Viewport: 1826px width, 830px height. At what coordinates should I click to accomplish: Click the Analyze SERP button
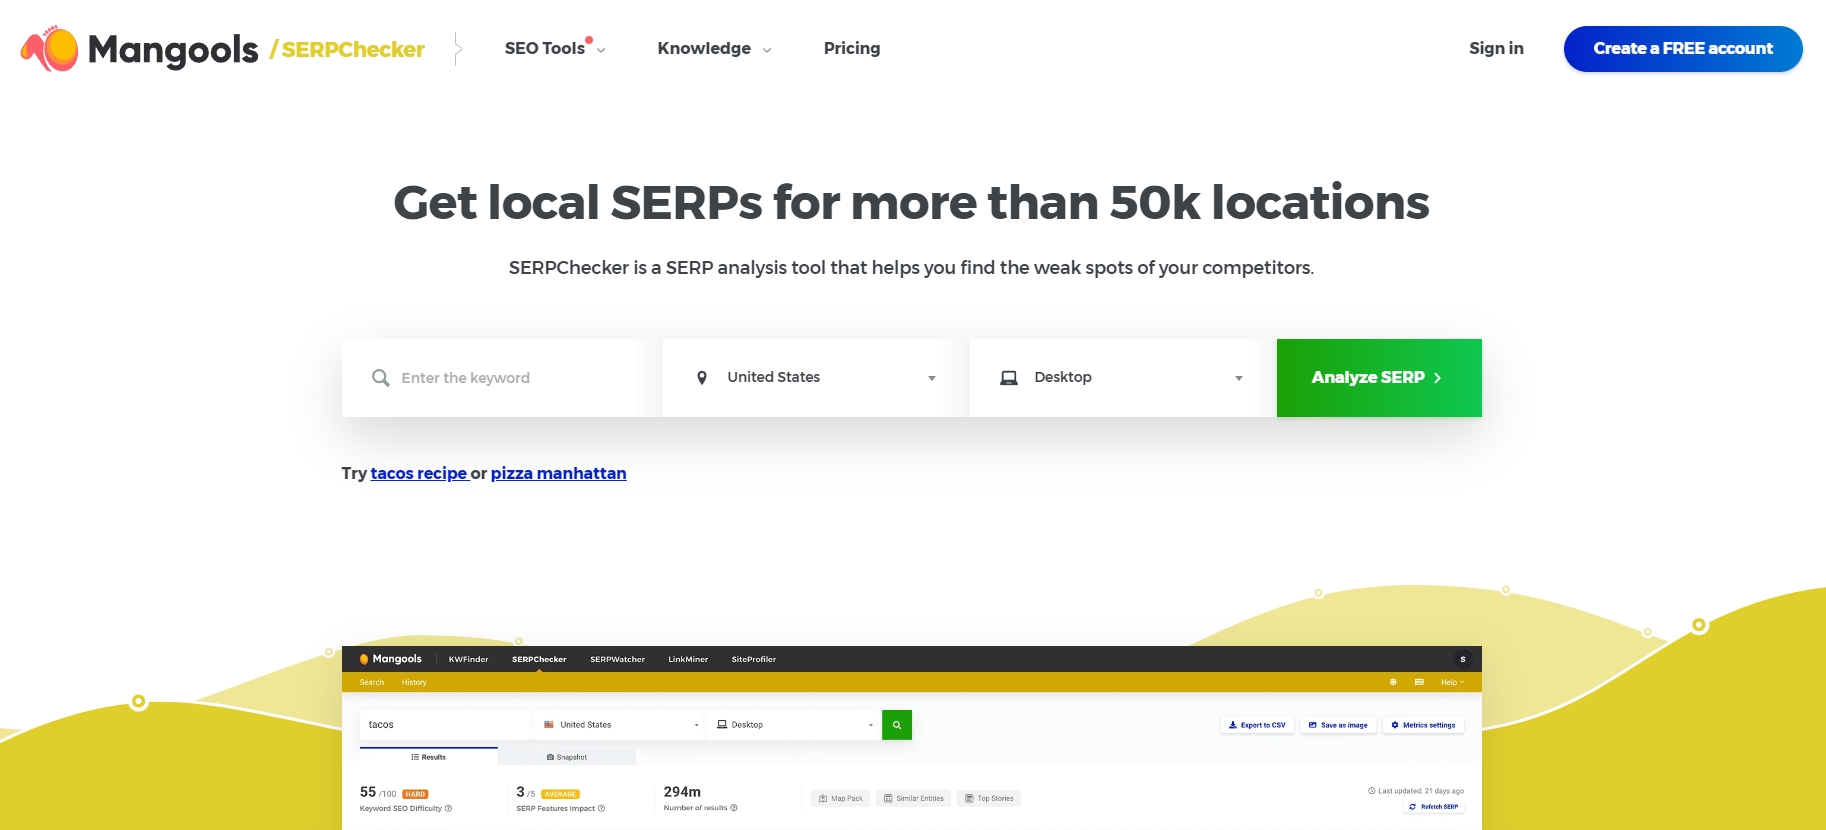[1379, 378]
